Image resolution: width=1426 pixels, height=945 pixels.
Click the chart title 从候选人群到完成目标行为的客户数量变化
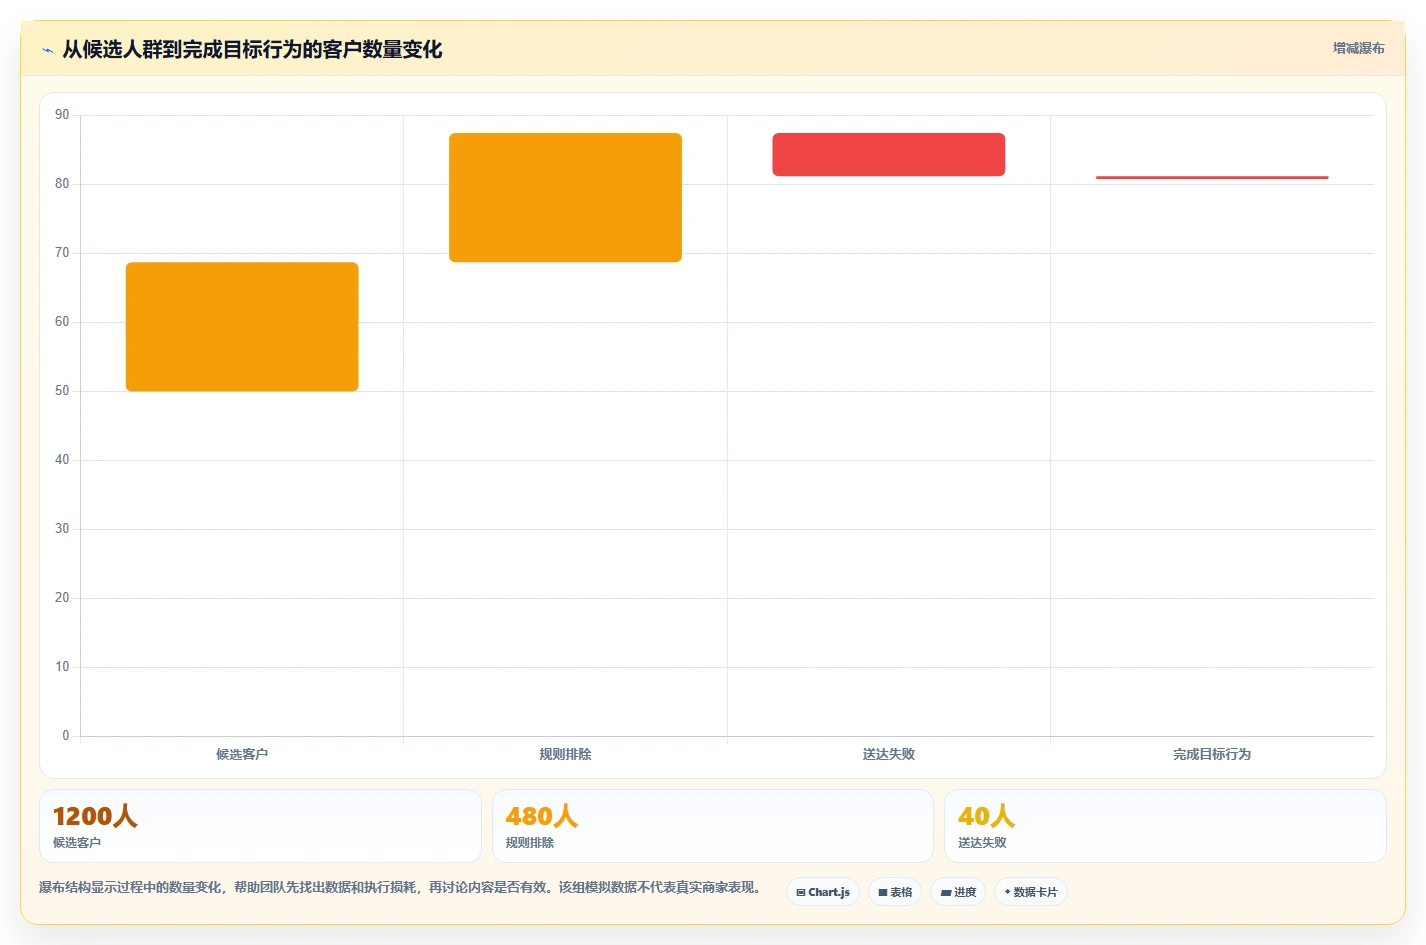click(x=252, y=49)
